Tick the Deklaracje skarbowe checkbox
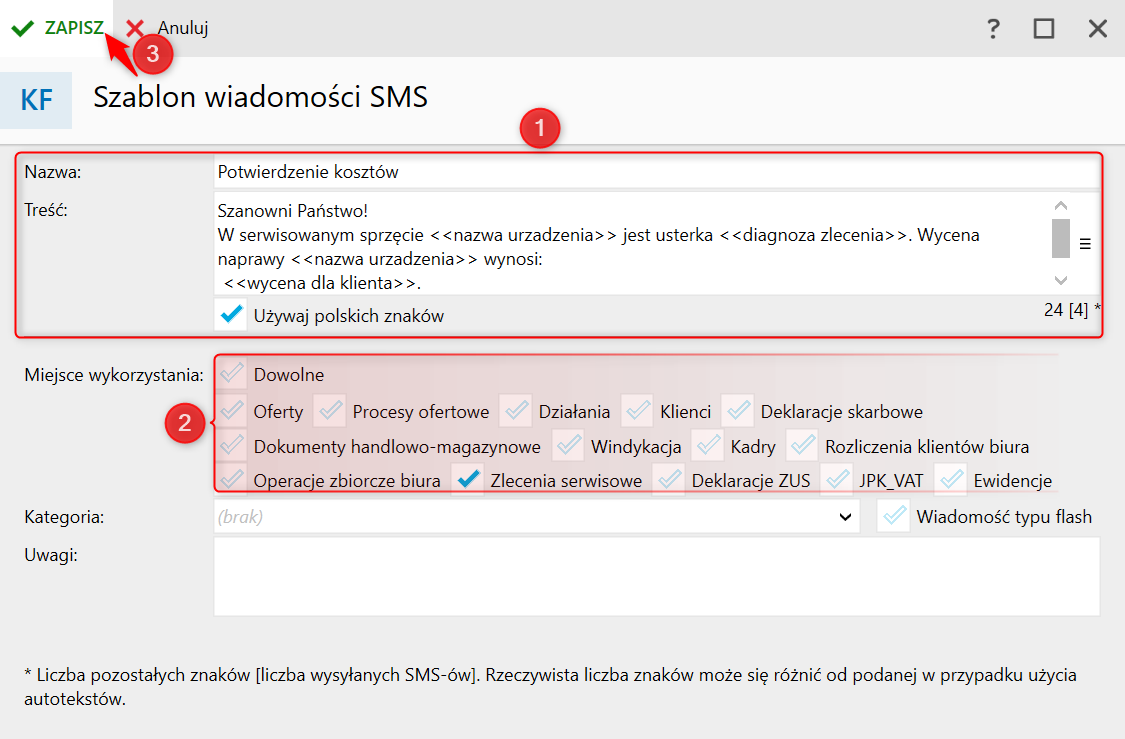This screenshot has height=739, width=1125. (738, 411)
